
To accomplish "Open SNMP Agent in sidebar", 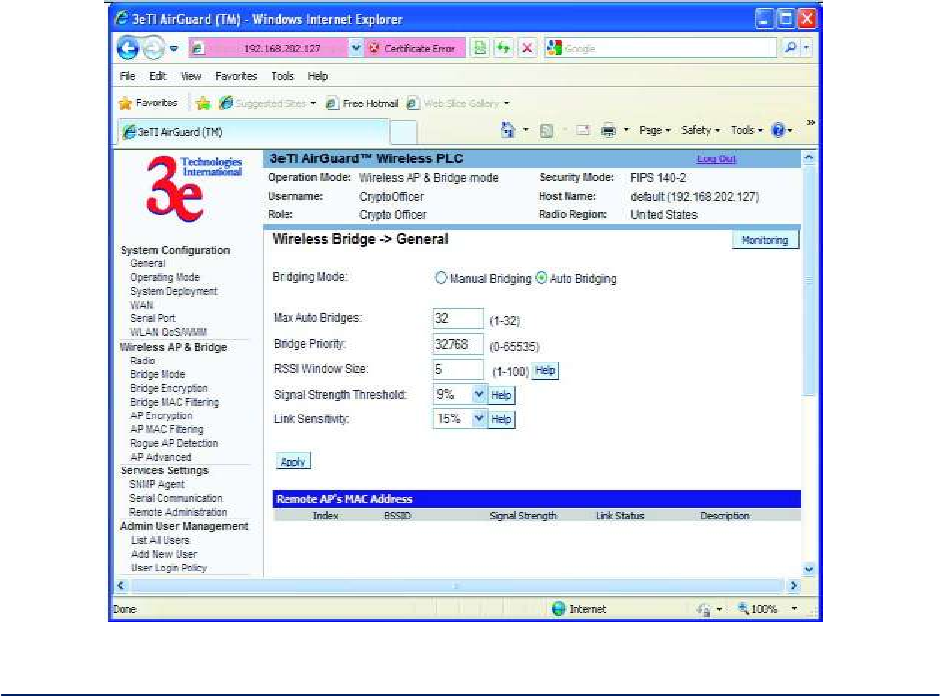I will click(x=157, y=484).
